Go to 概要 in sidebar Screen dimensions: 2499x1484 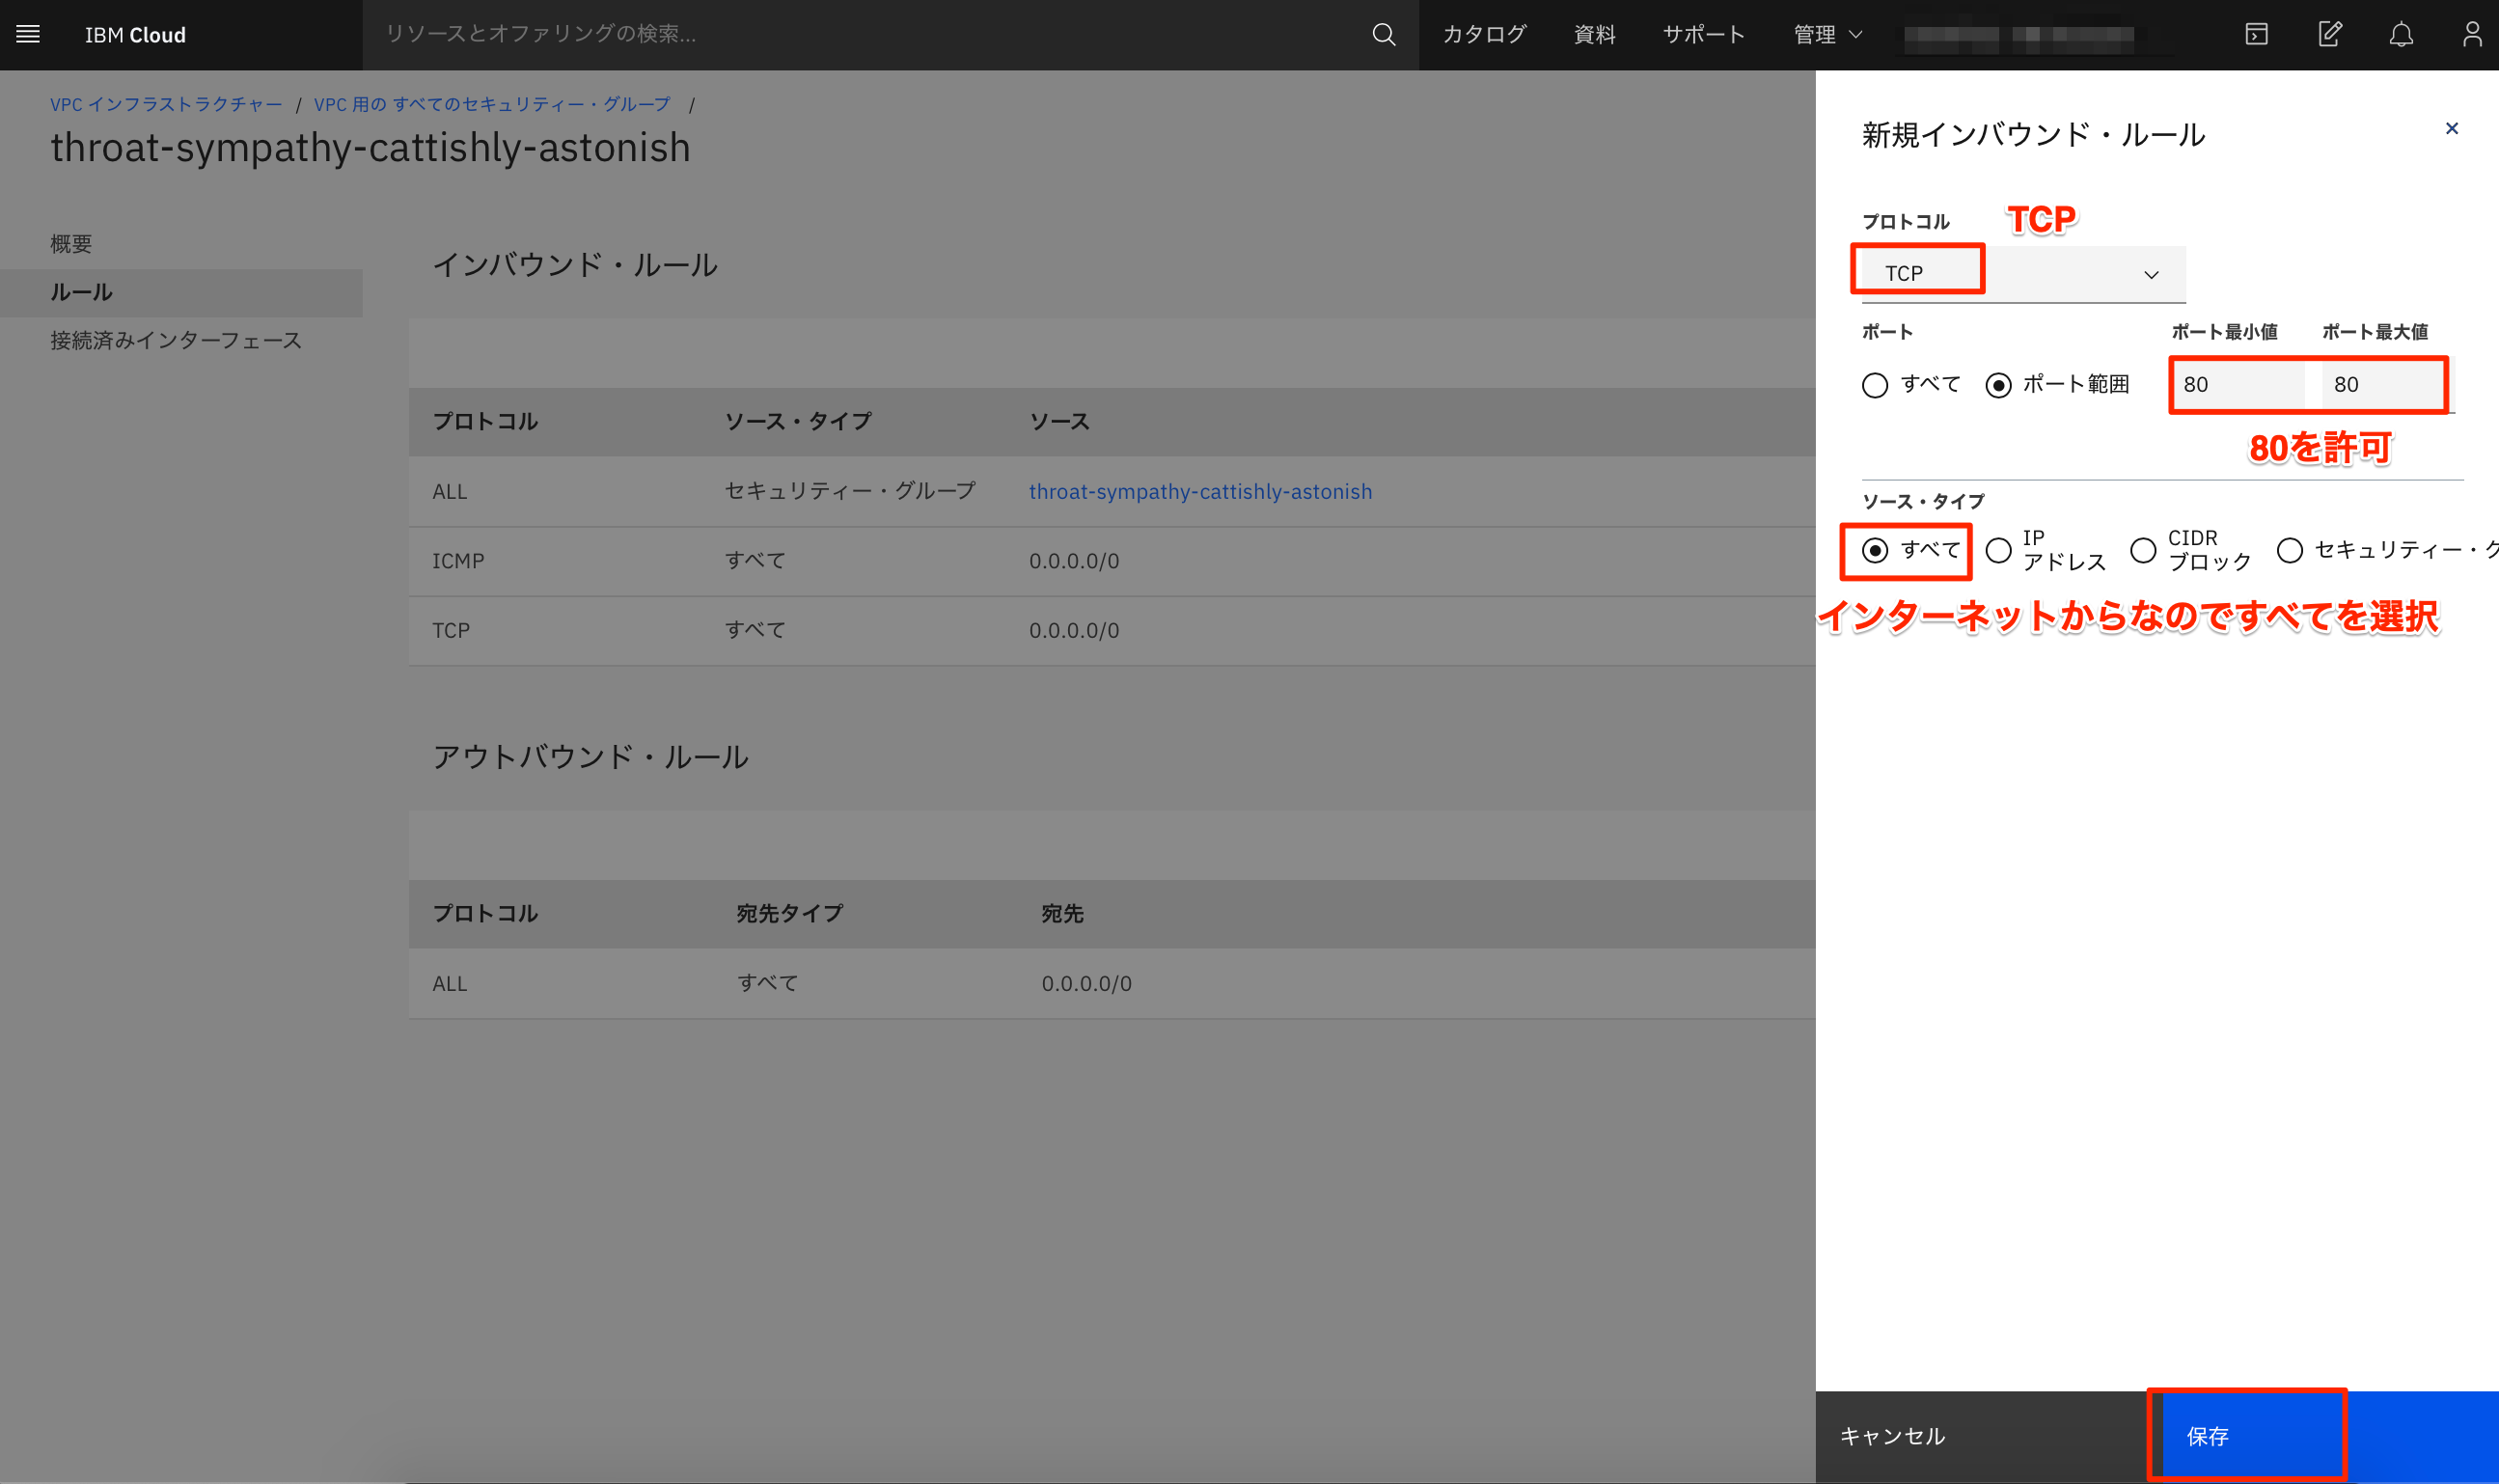coord(71,244)
